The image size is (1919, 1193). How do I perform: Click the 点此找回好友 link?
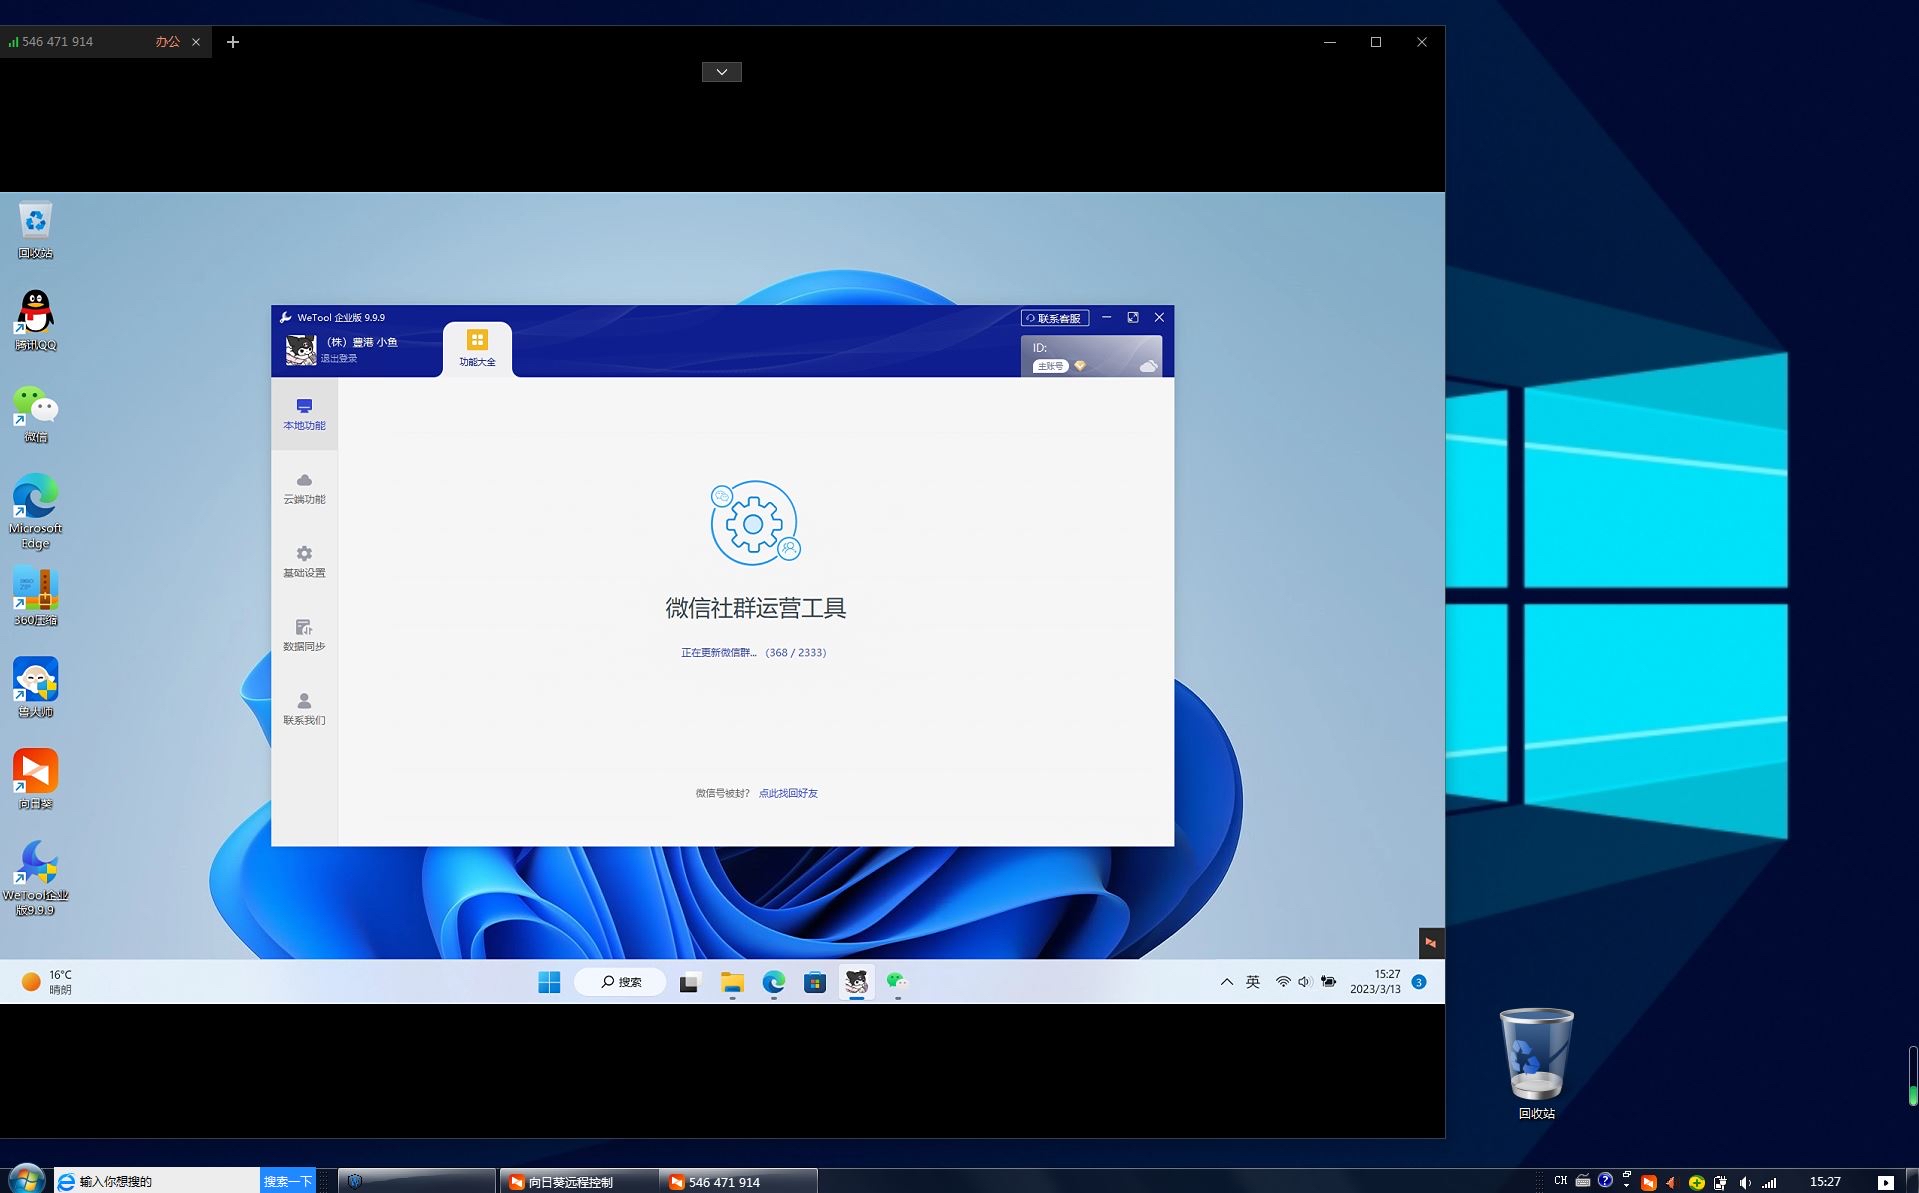coord(788,793)
